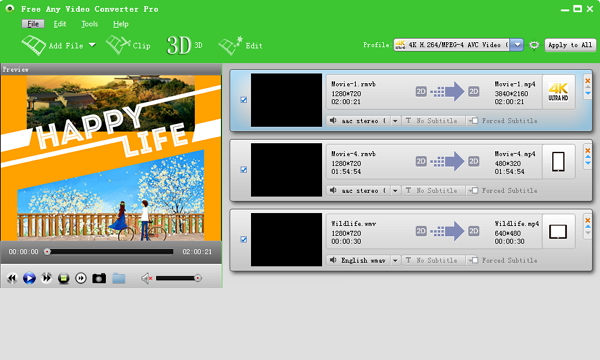Screen dimensions: 600x360
Task: Expand Movie-1 audio track dropdown
Action: 395,121
